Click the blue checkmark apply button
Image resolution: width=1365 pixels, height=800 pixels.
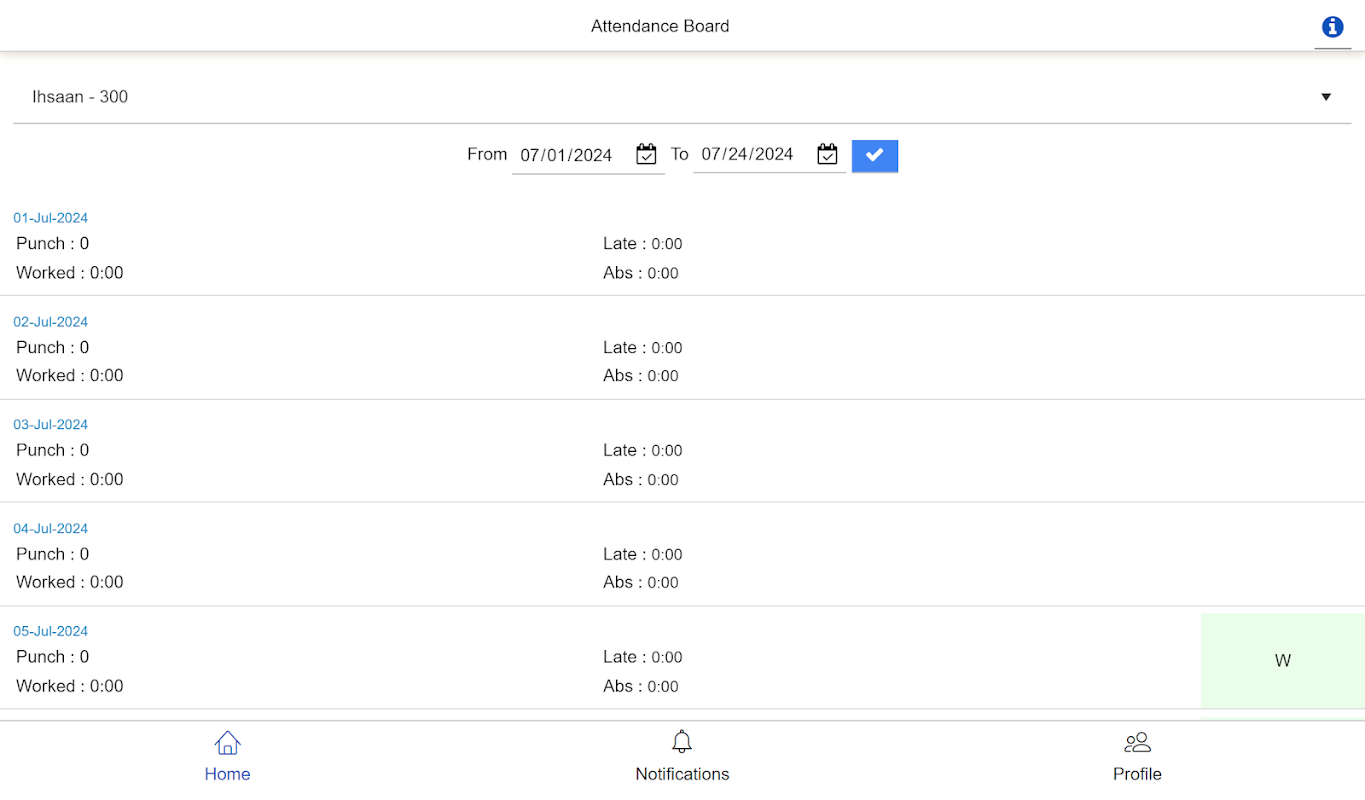pyautogui.click(x=875, y=155)
